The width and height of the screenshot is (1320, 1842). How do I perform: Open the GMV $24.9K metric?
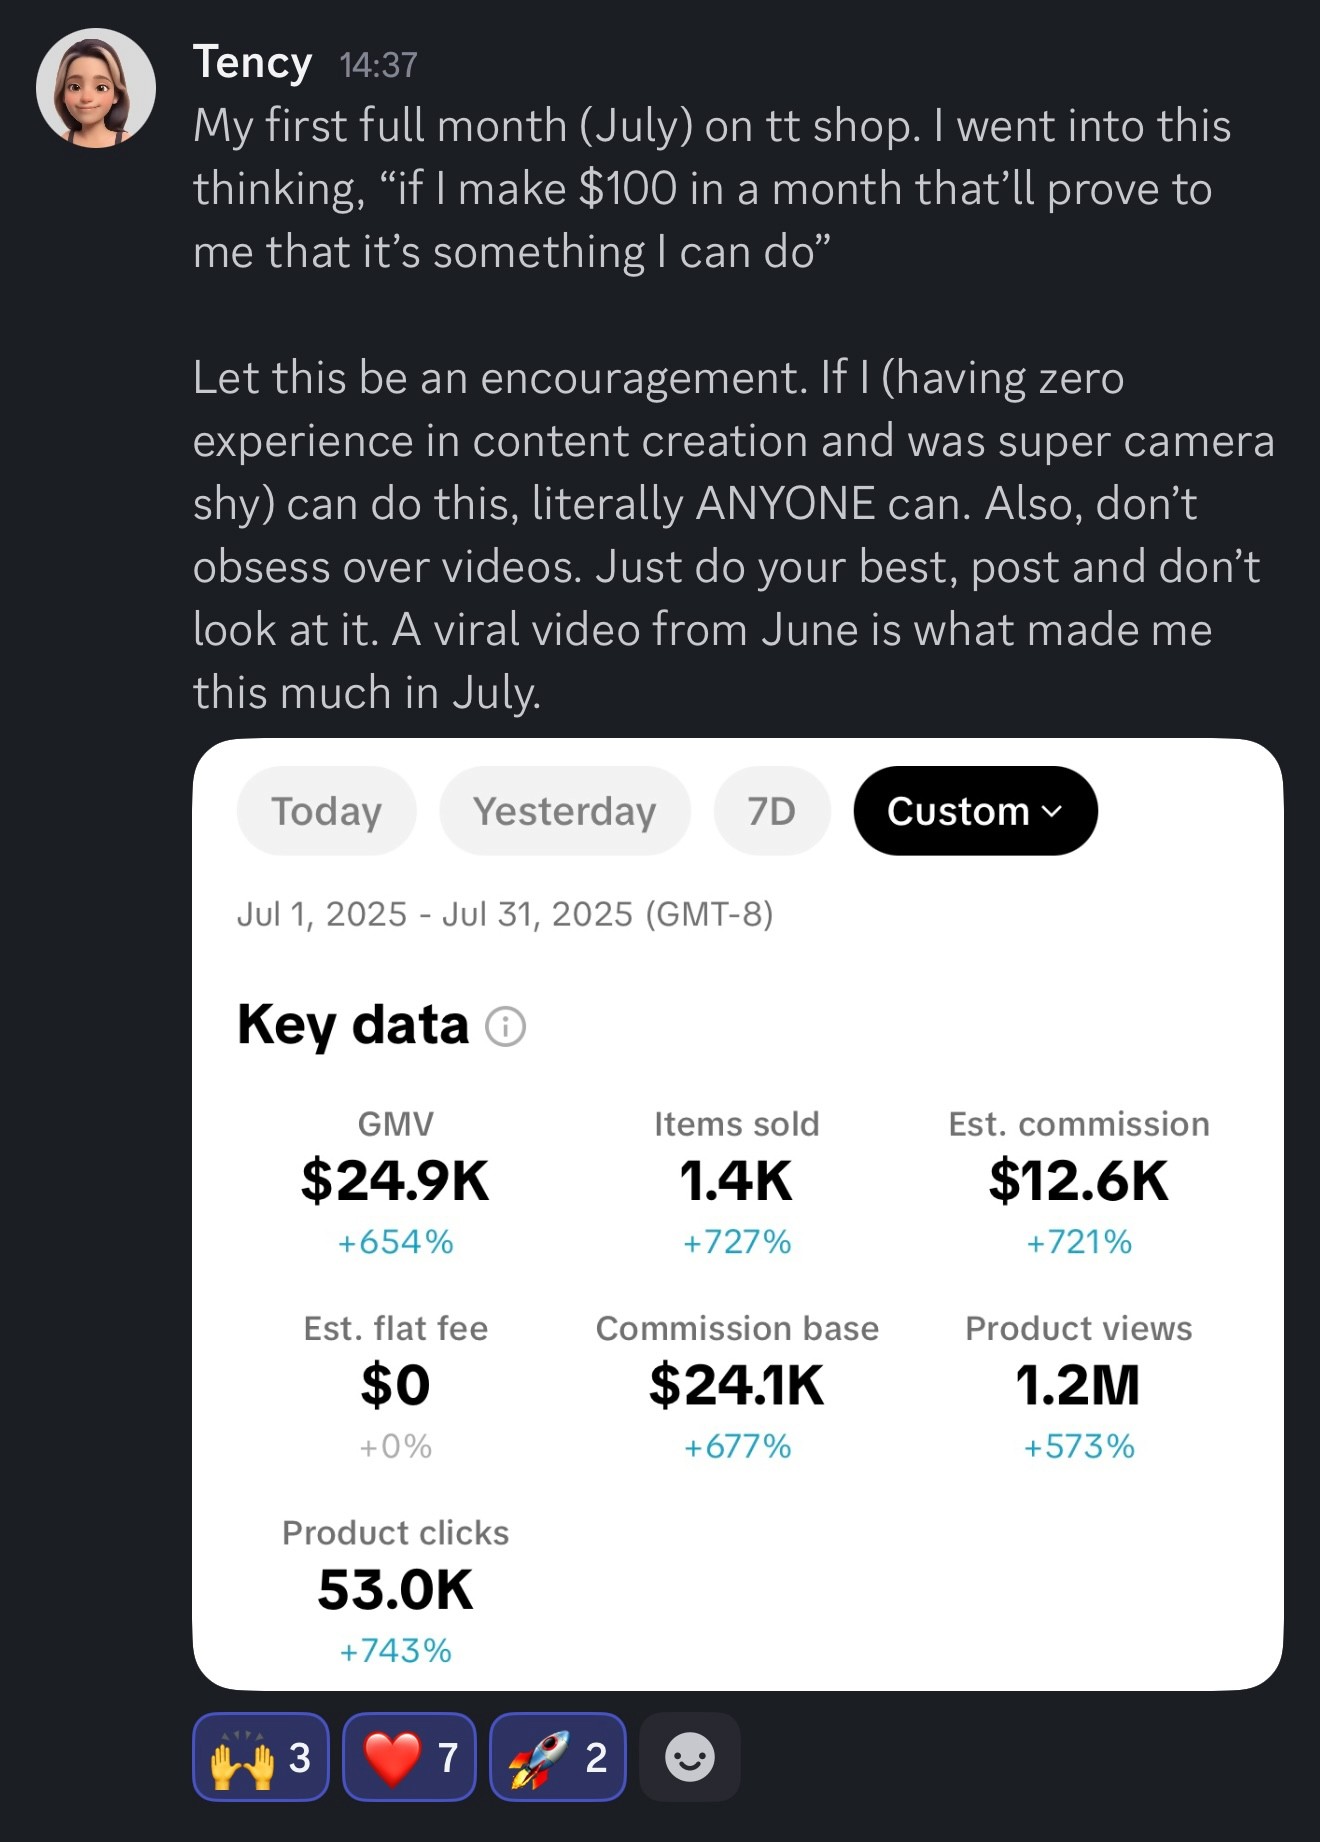click(x=396, y=1182)
